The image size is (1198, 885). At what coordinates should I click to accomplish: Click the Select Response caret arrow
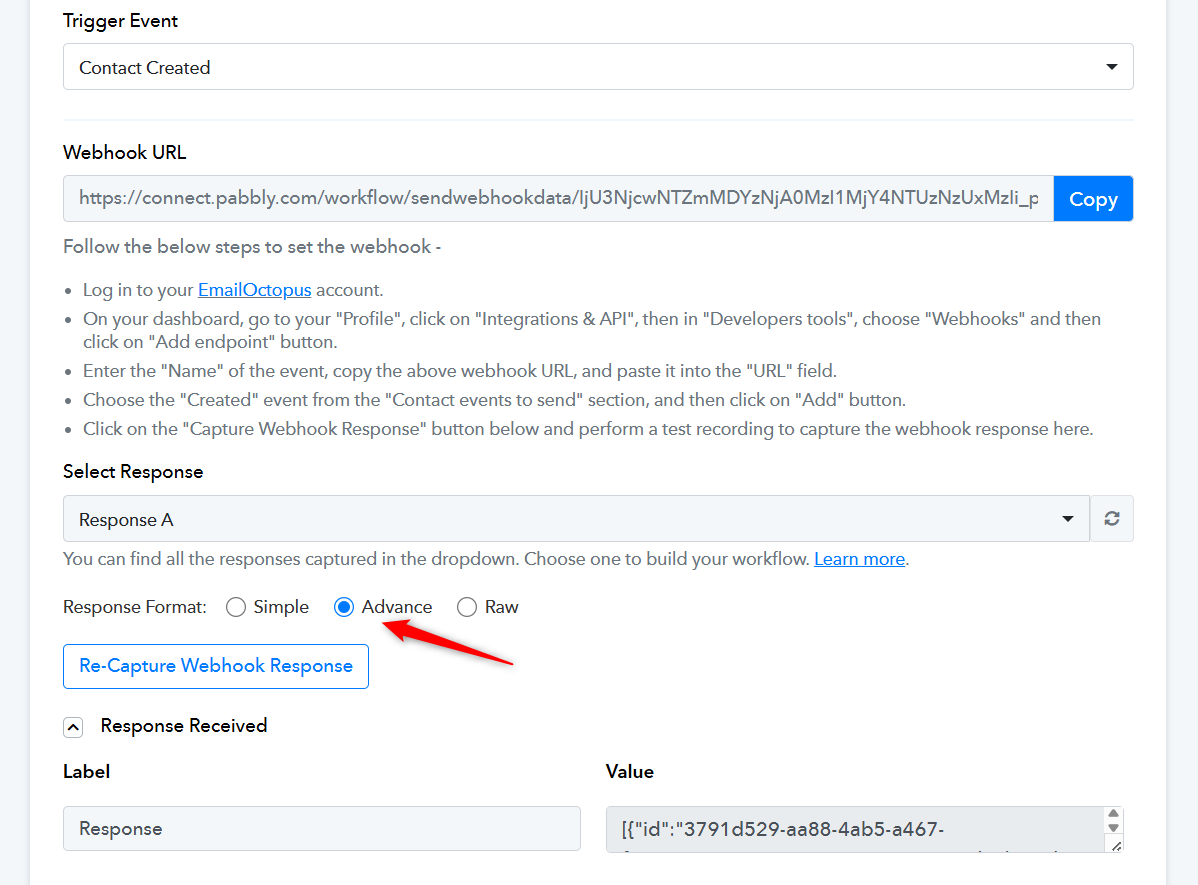pos(1067,519)
